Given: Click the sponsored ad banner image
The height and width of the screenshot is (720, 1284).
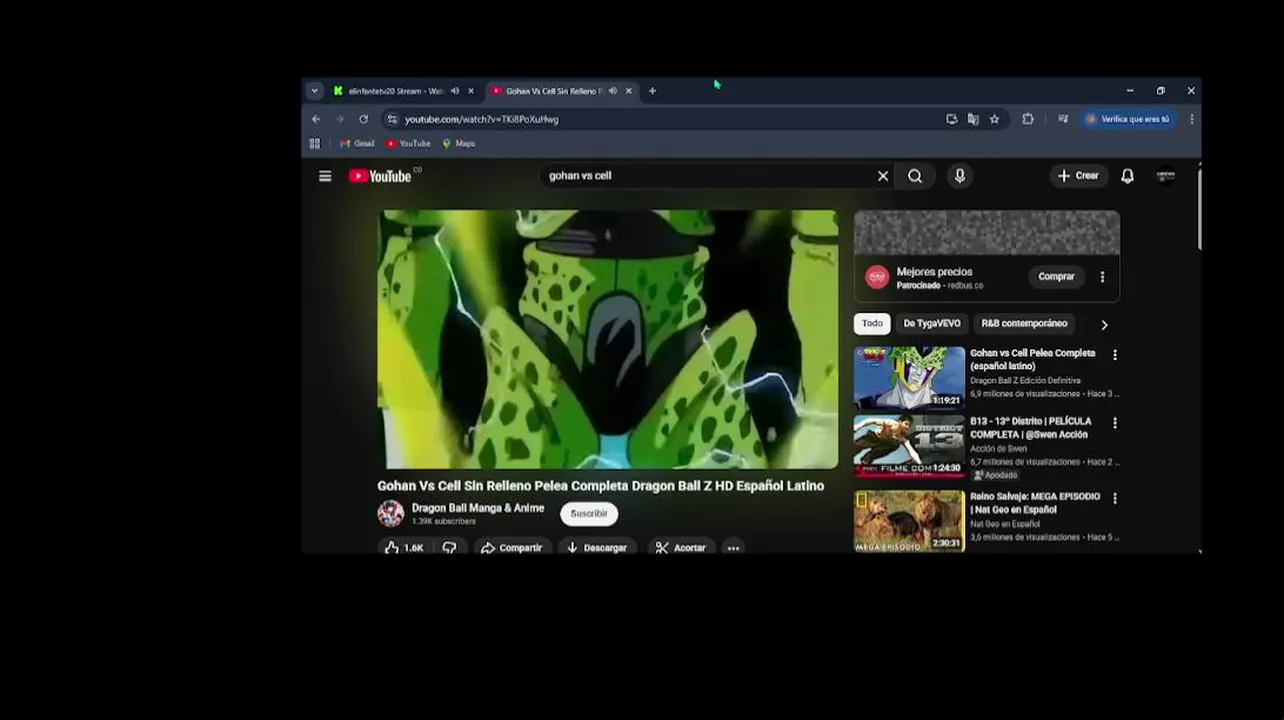Looking at the screenshot, I should coord(987,233).
